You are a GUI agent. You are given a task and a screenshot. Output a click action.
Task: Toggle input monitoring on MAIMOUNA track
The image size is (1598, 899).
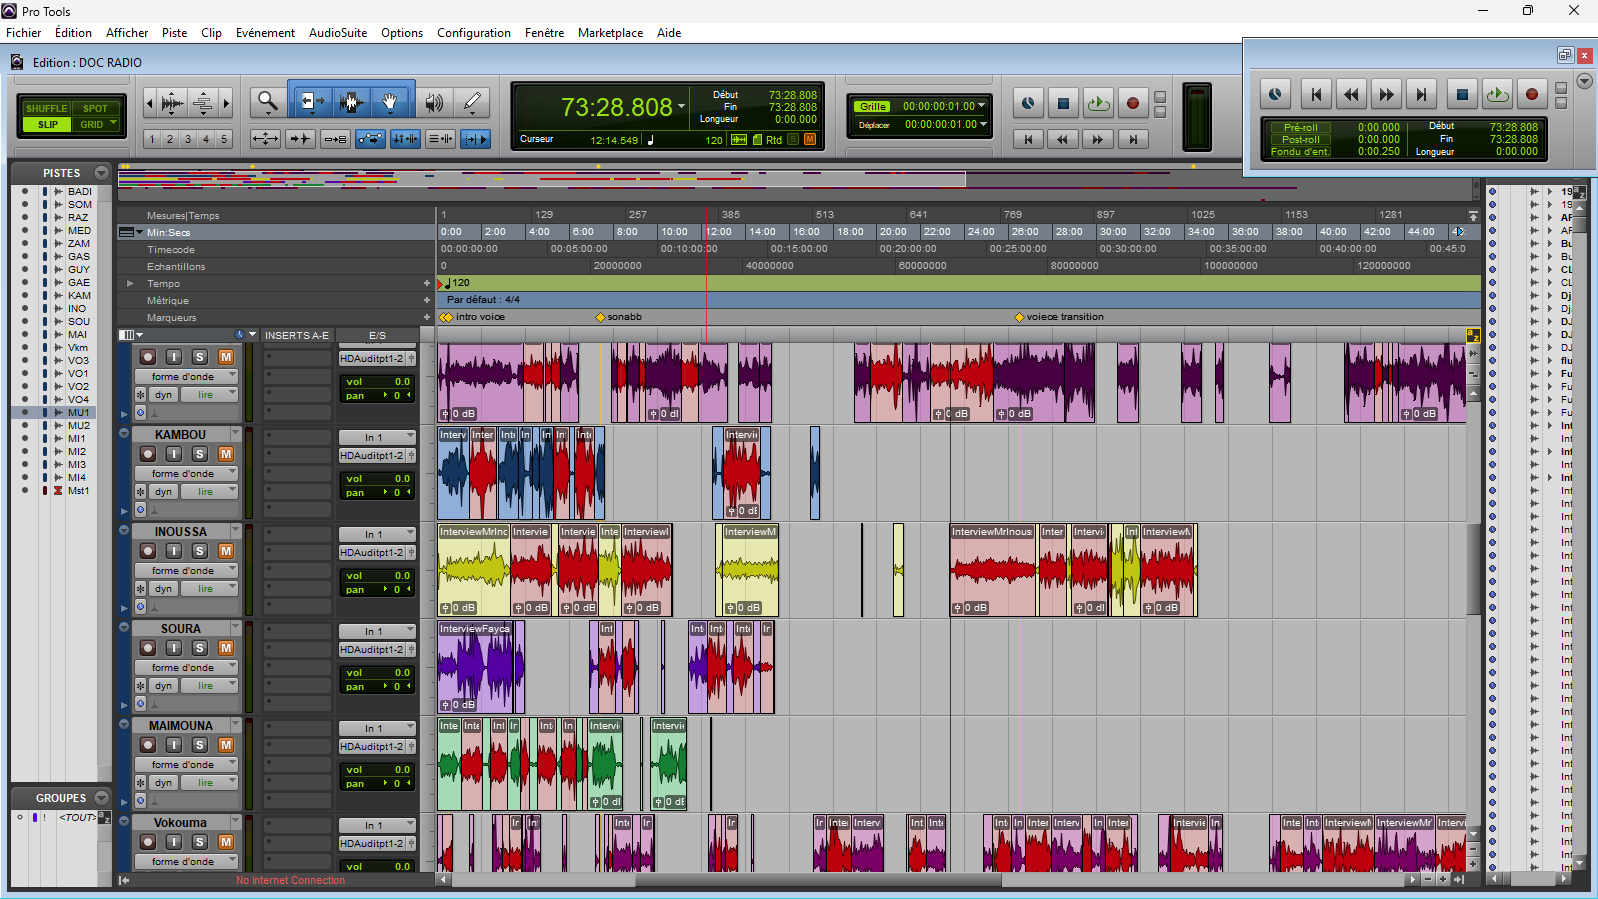click(x=174, y=745)
